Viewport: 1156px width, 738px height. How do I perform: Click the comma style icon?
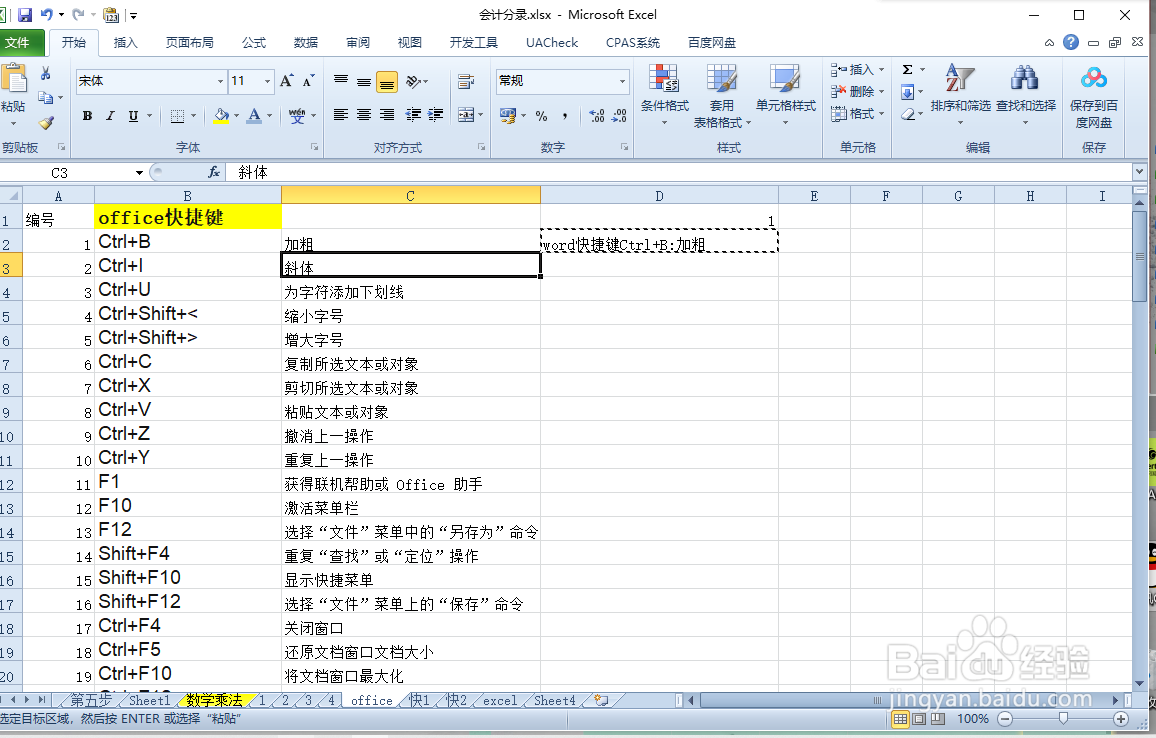click(565, 116)
